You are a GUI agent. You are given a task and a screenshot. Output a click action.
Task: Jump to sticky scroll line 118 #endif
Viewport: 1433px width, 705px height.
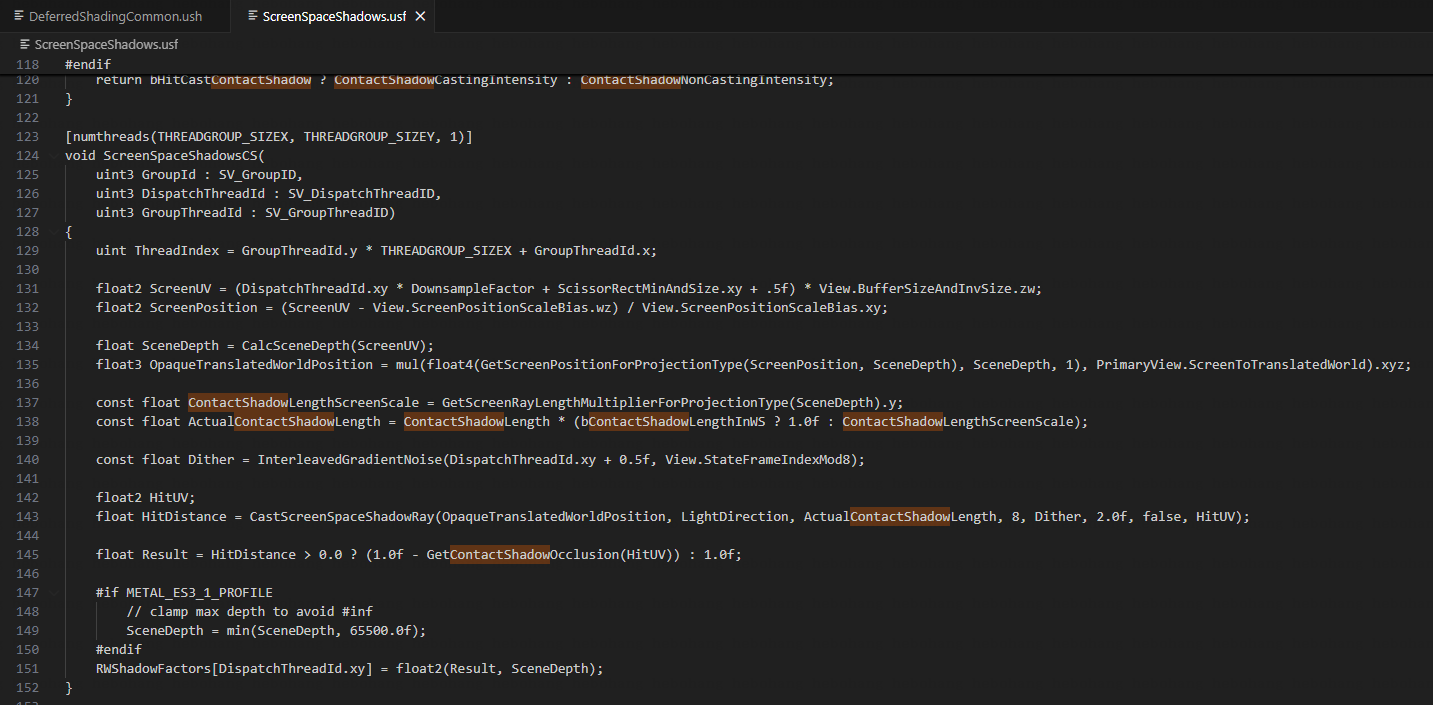click(x=89, y=64)
